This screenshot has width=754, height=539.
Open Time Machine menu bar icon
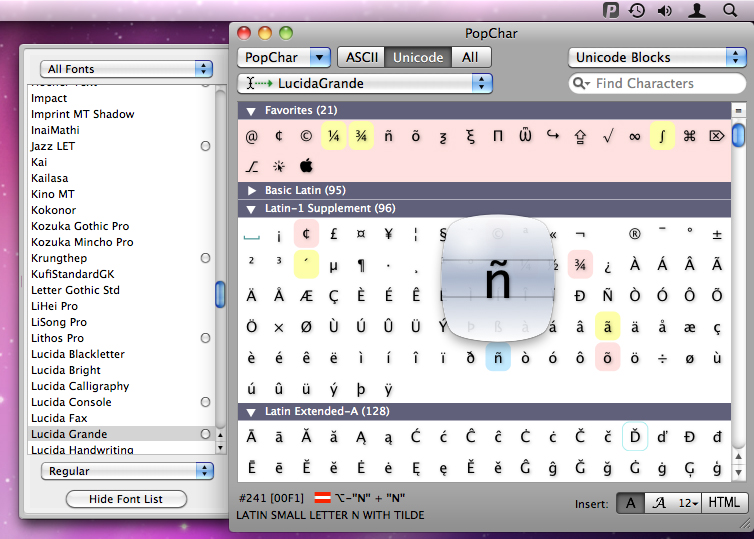[637, 10]
